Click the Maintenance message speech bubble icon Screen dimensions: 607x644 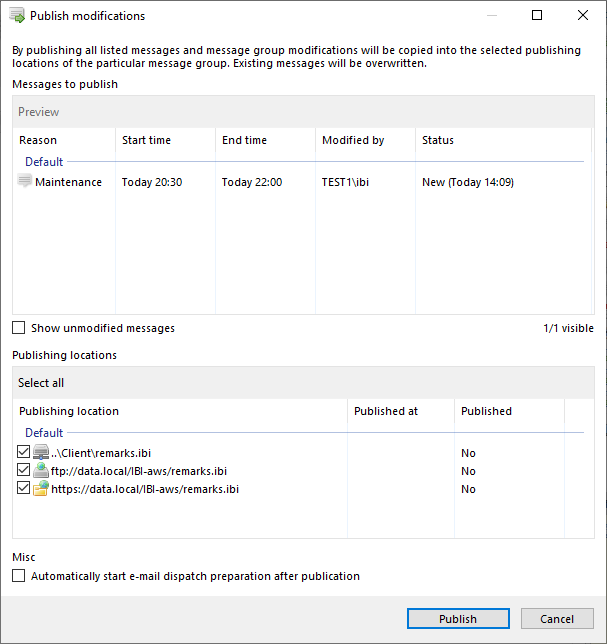[x=25, y=181]
